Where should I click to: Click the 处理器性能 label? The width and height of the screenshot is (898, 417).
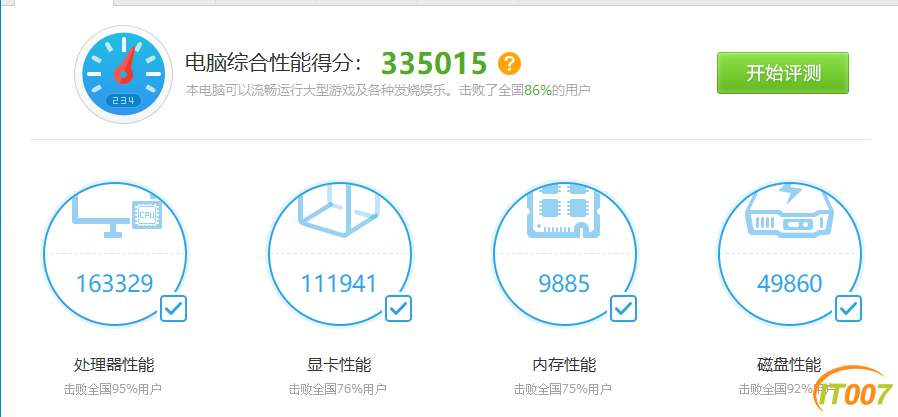pyautogui.click(x=114, y=364)
